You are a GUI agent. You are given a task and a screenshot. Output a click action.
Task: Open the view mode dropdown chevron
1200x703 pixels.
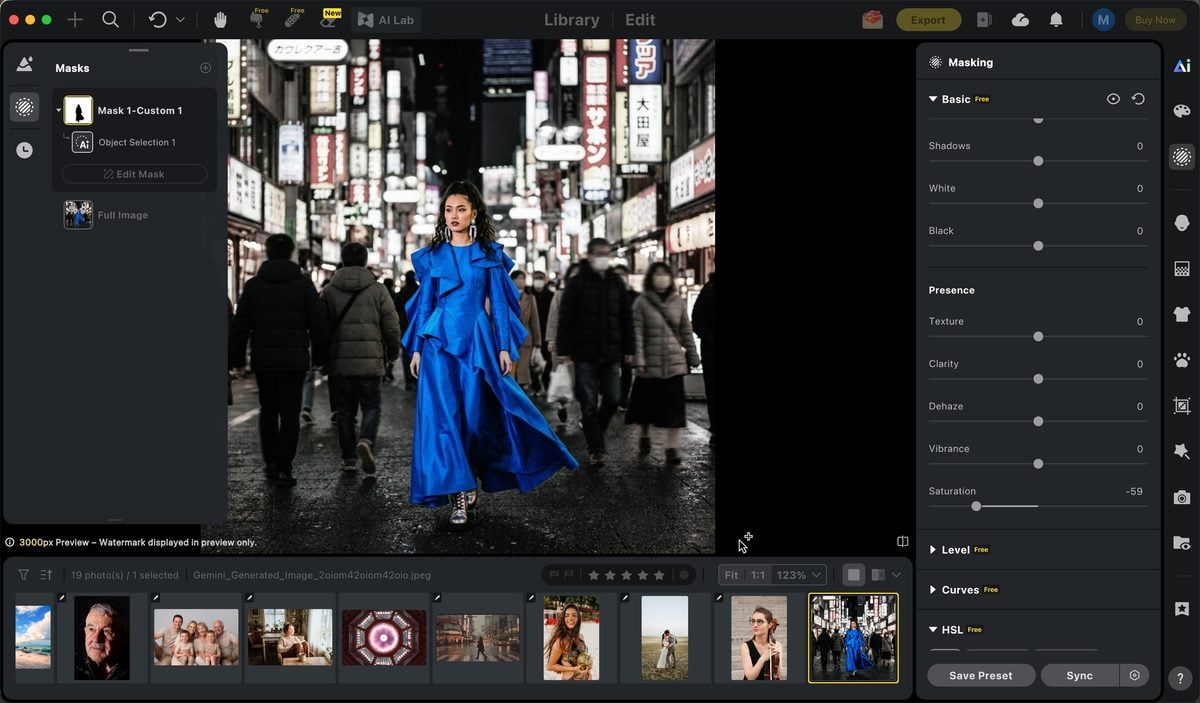click(x=896, y=575)
